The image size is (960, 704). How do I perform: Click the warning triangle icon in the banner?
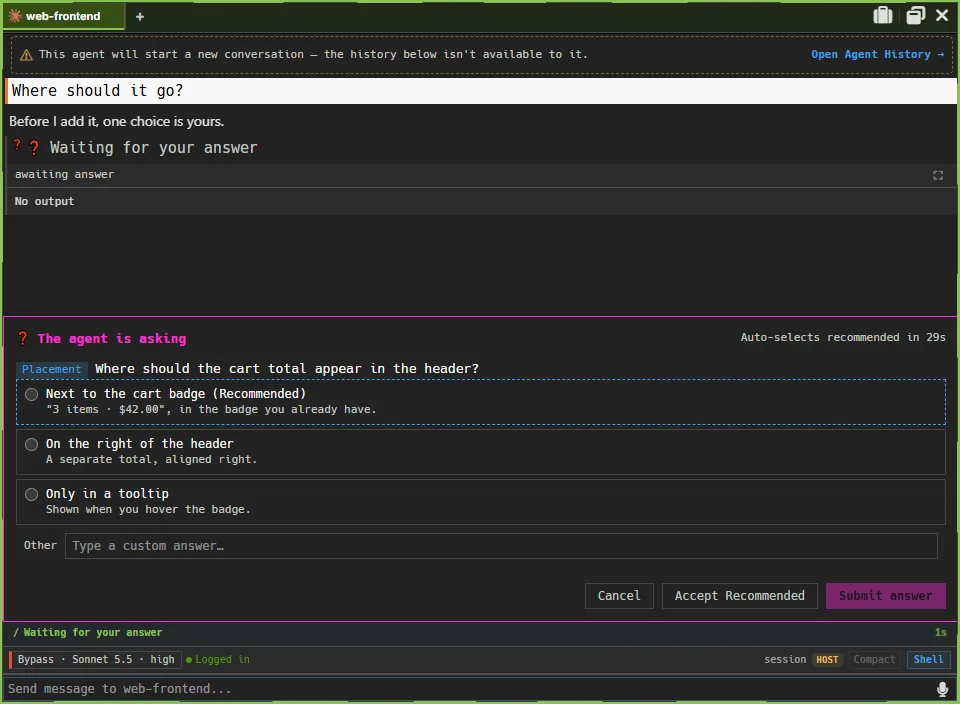(x=26, y=55)
